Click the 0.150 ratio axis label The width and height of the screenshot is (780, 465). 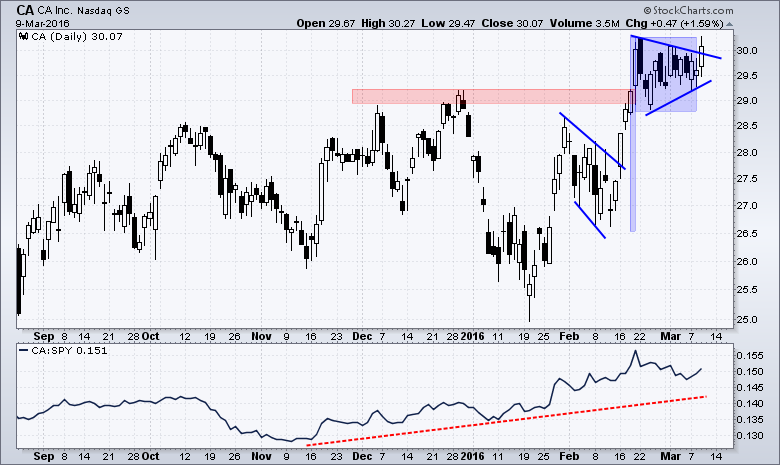[x=750, y=372]
